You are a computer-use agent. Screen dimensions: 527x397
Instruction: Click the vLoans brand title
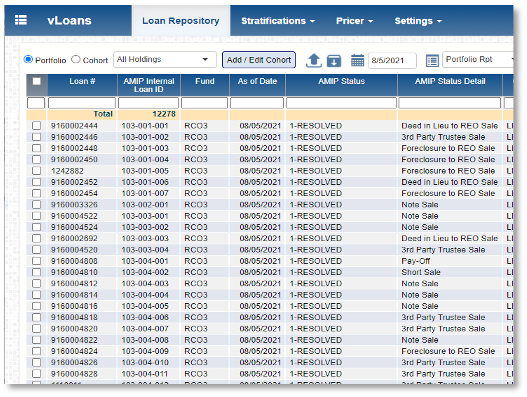click(69, 21)
